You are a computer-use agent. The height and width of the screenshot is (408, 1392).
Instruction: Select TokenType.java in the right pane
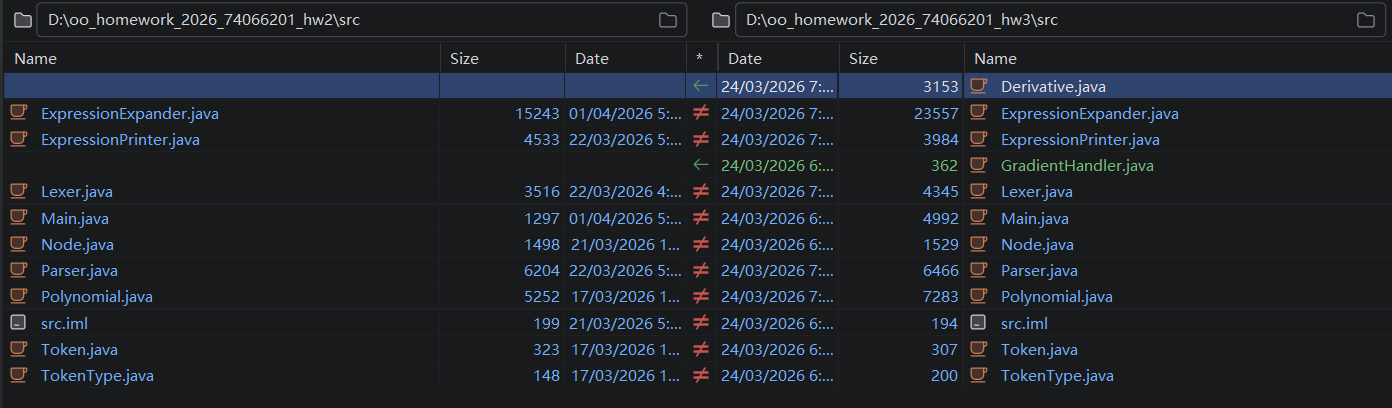1057,376
